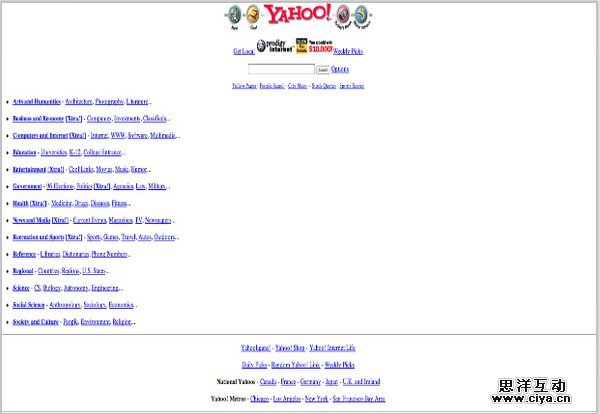Open the Computers and Internet category

click(40, 135)
